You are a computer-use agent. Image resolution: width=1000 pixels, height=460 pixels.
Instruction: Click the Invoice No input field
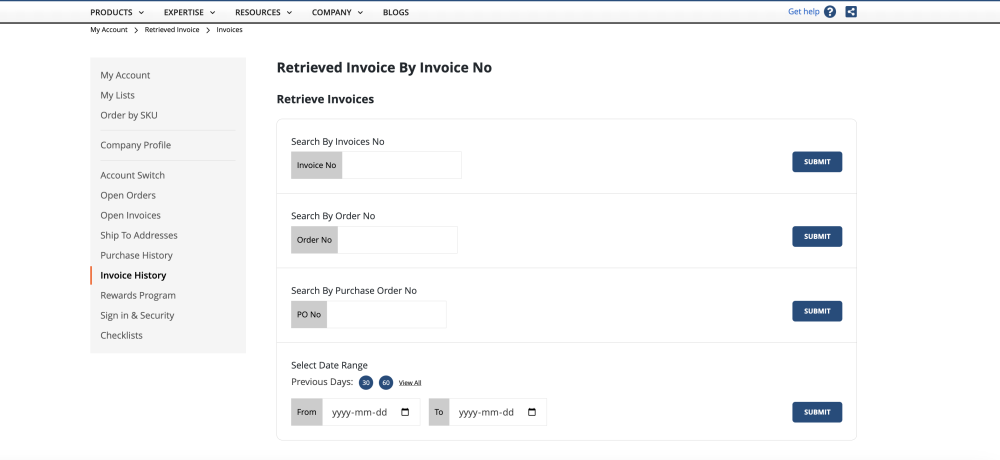pyautogui.click(x=402, y=165)
